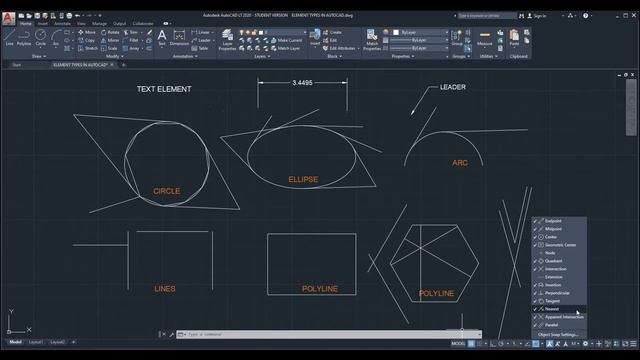
Task: Expand the Layers panel
Action: coord(262,56)
